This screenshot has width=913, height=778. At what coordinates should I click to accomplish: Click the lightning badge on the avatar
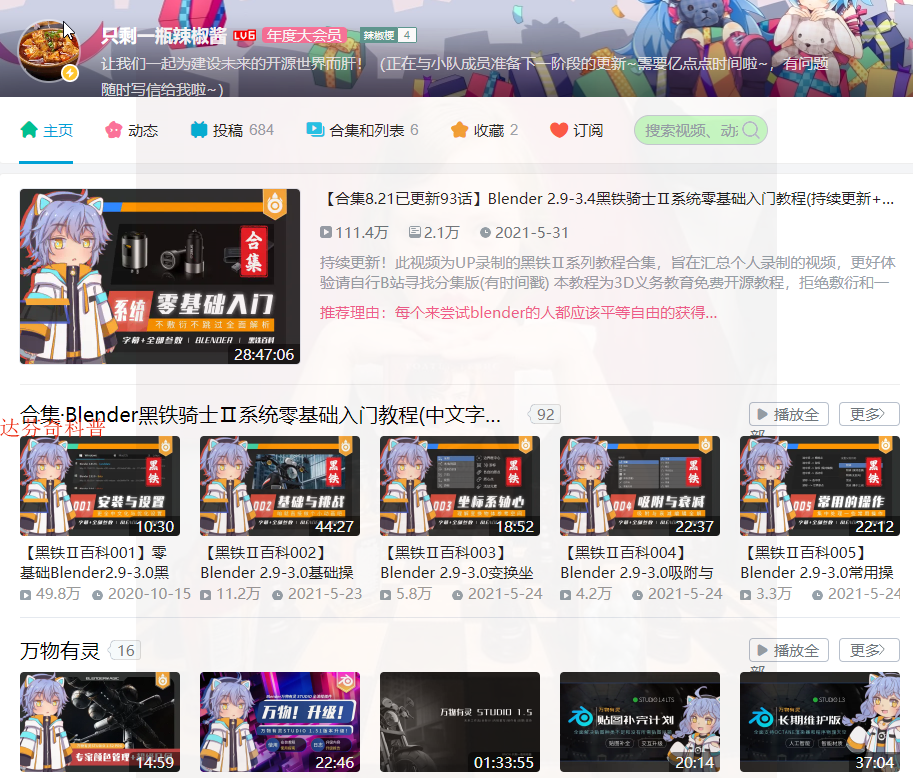(70, 73)
